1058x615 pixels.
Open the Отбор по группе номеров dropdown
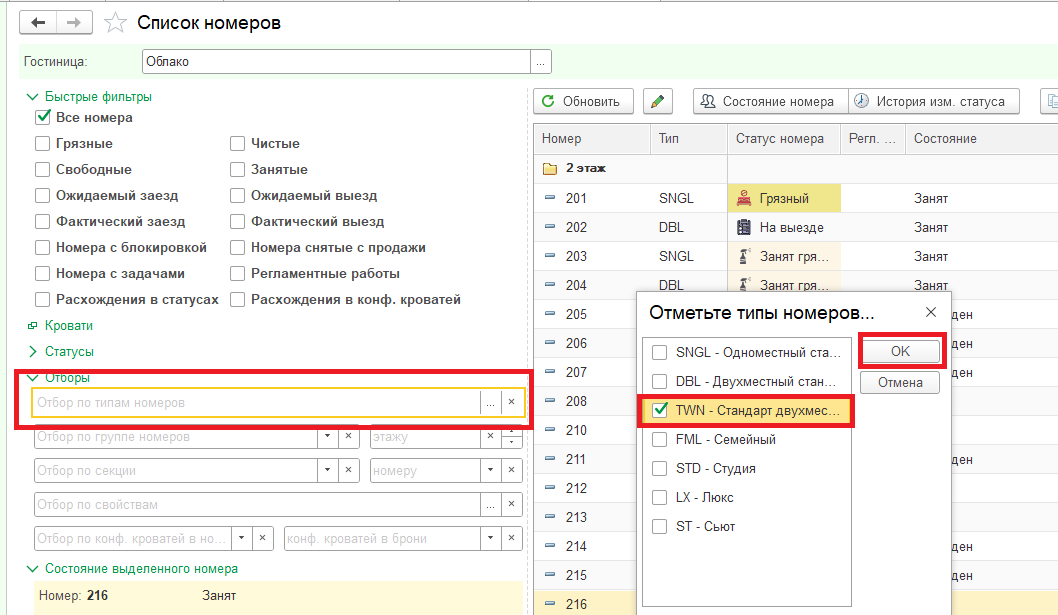326,437
